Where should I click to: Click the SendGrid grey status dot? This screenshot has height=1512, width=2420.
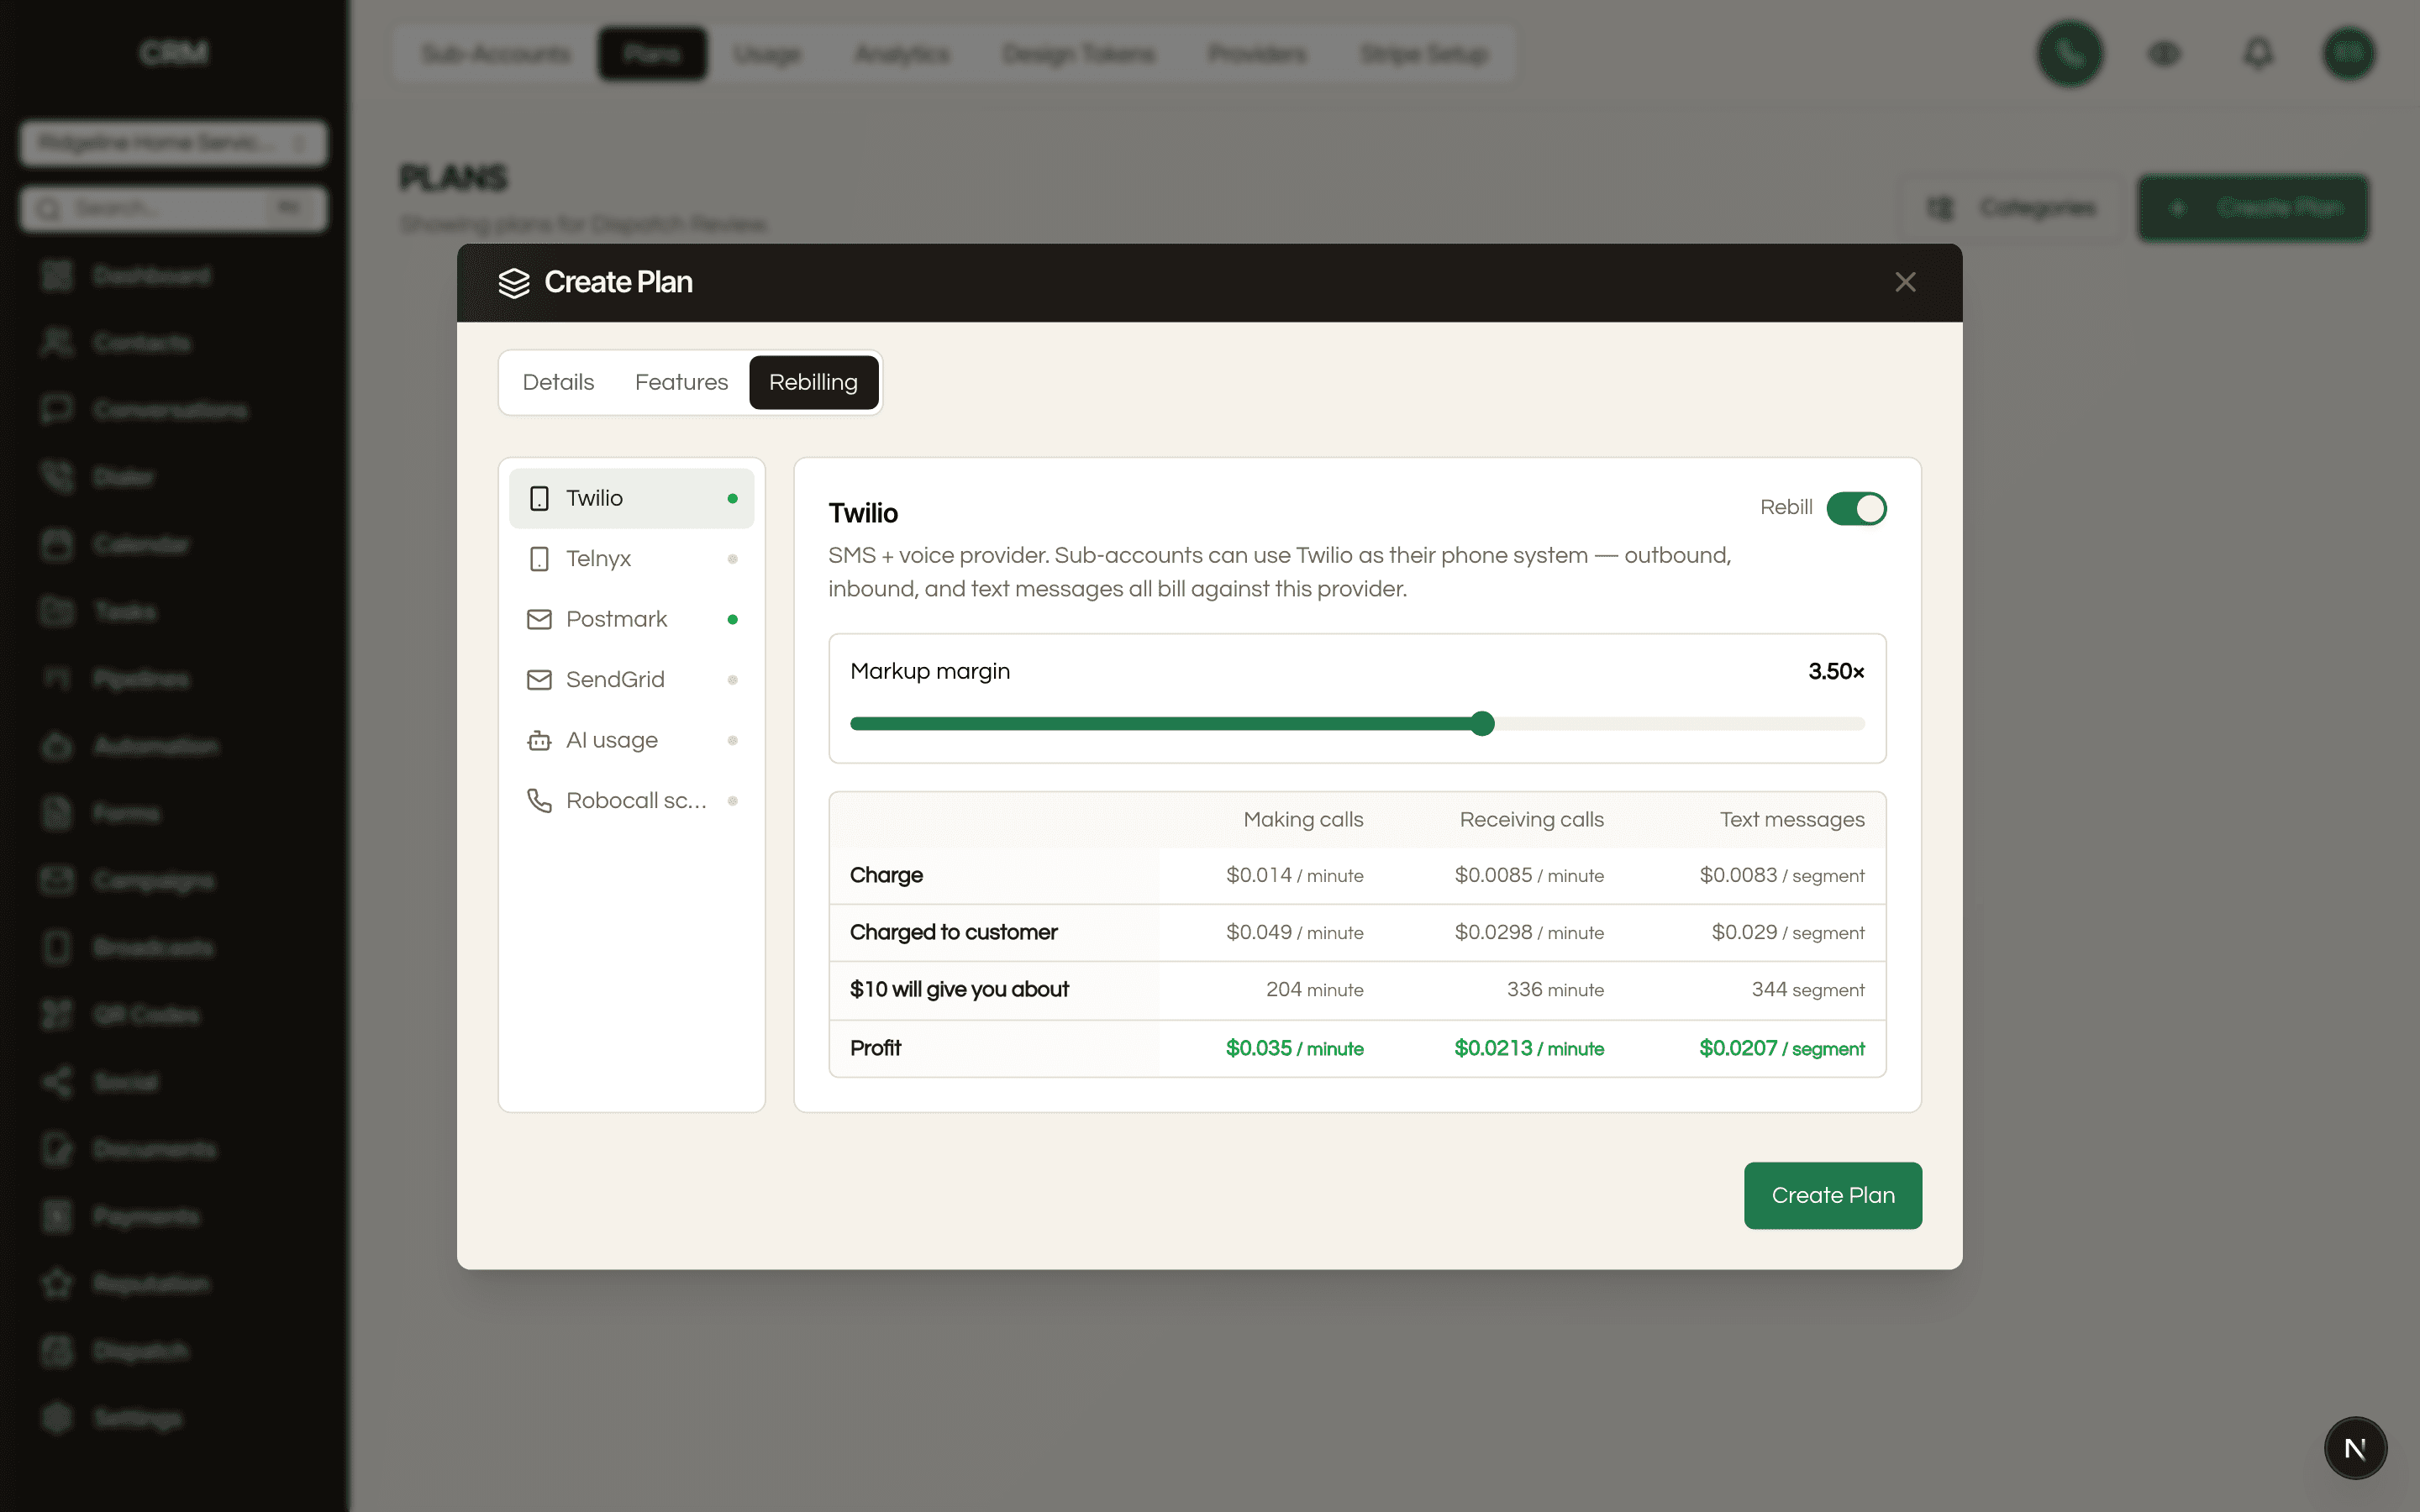[x=732, y=679]
